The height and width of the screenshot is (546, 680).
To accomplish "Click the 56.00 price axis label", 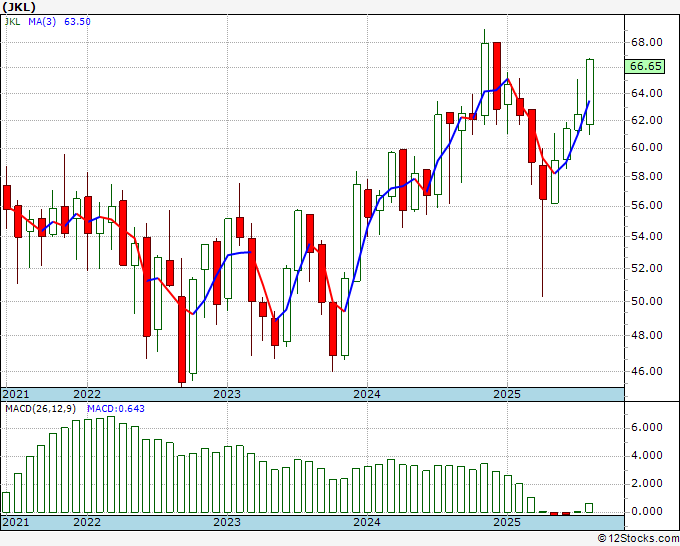I will pos(647,205).
